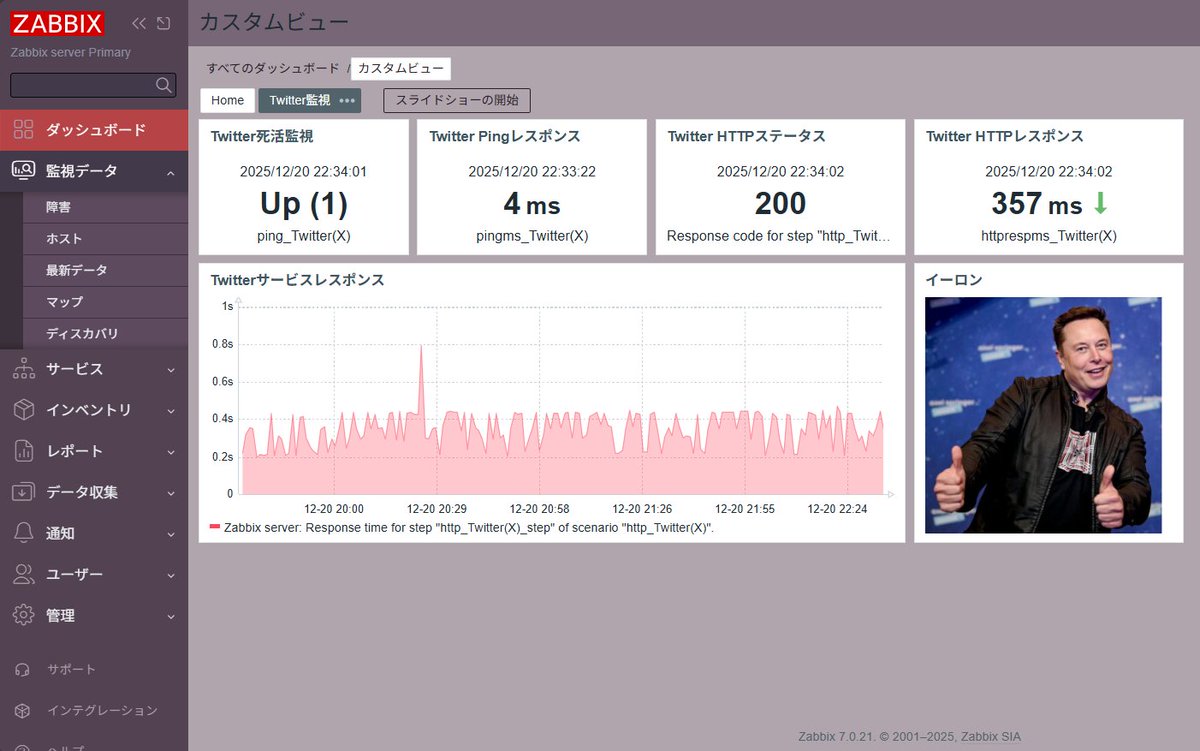Expand the データ収集 menu chevron

[x=170, y=493]
